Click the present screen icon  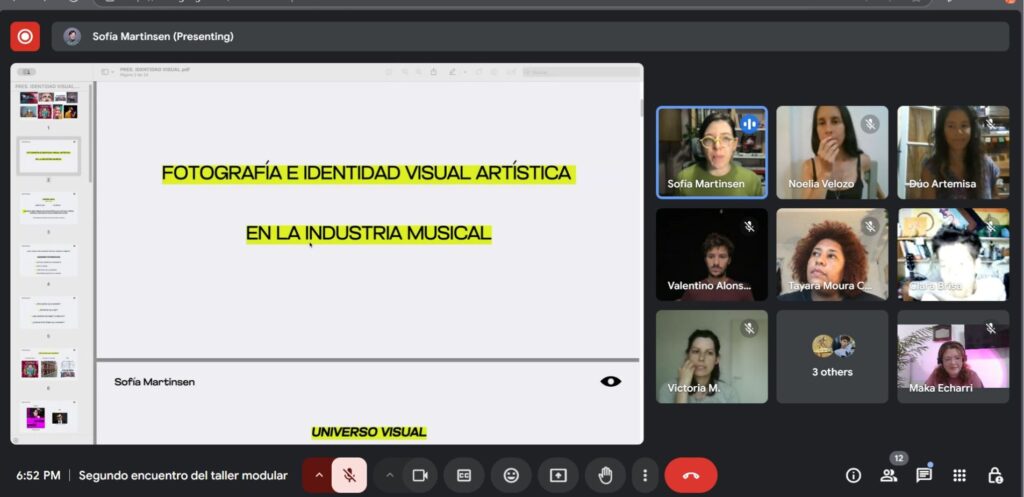pyautogui.click(x=558, y=475)
